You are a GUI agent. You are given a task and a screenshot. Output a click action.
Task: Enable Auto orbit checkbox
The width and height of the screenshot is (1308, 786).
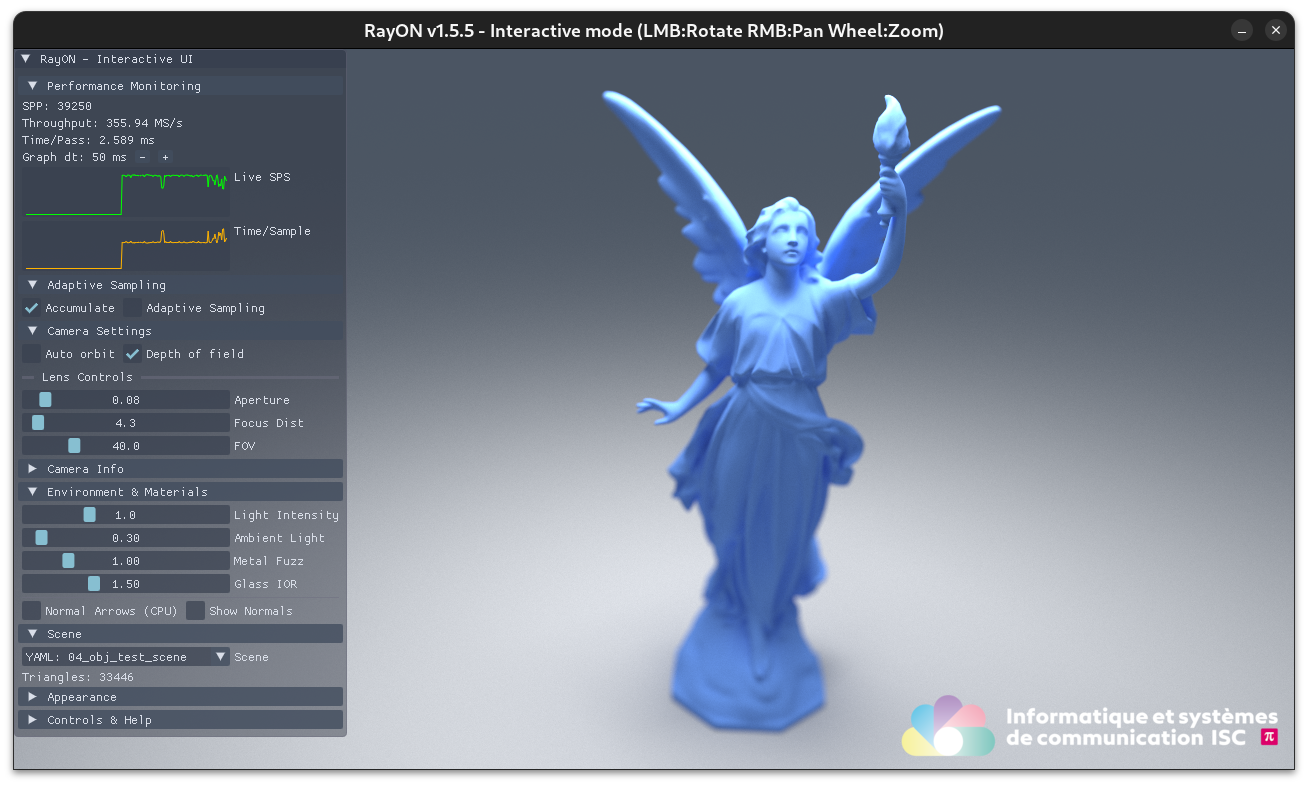coord(32,354)
